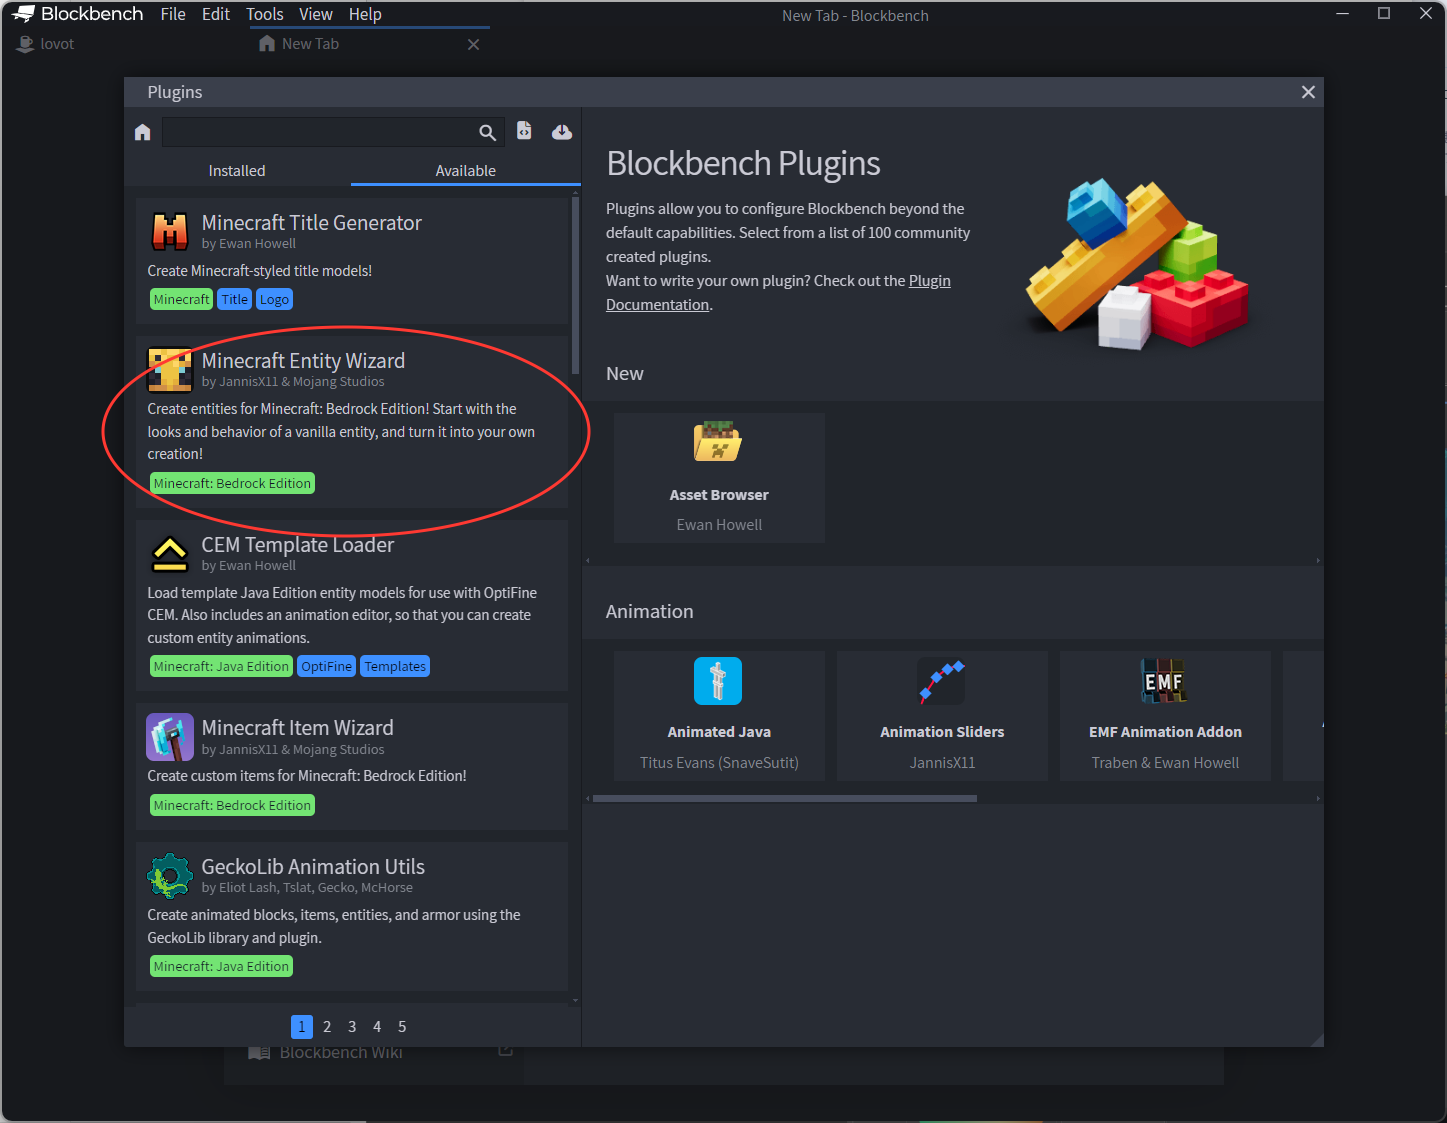
Task: Open the Edit menu
Action: 216,14
